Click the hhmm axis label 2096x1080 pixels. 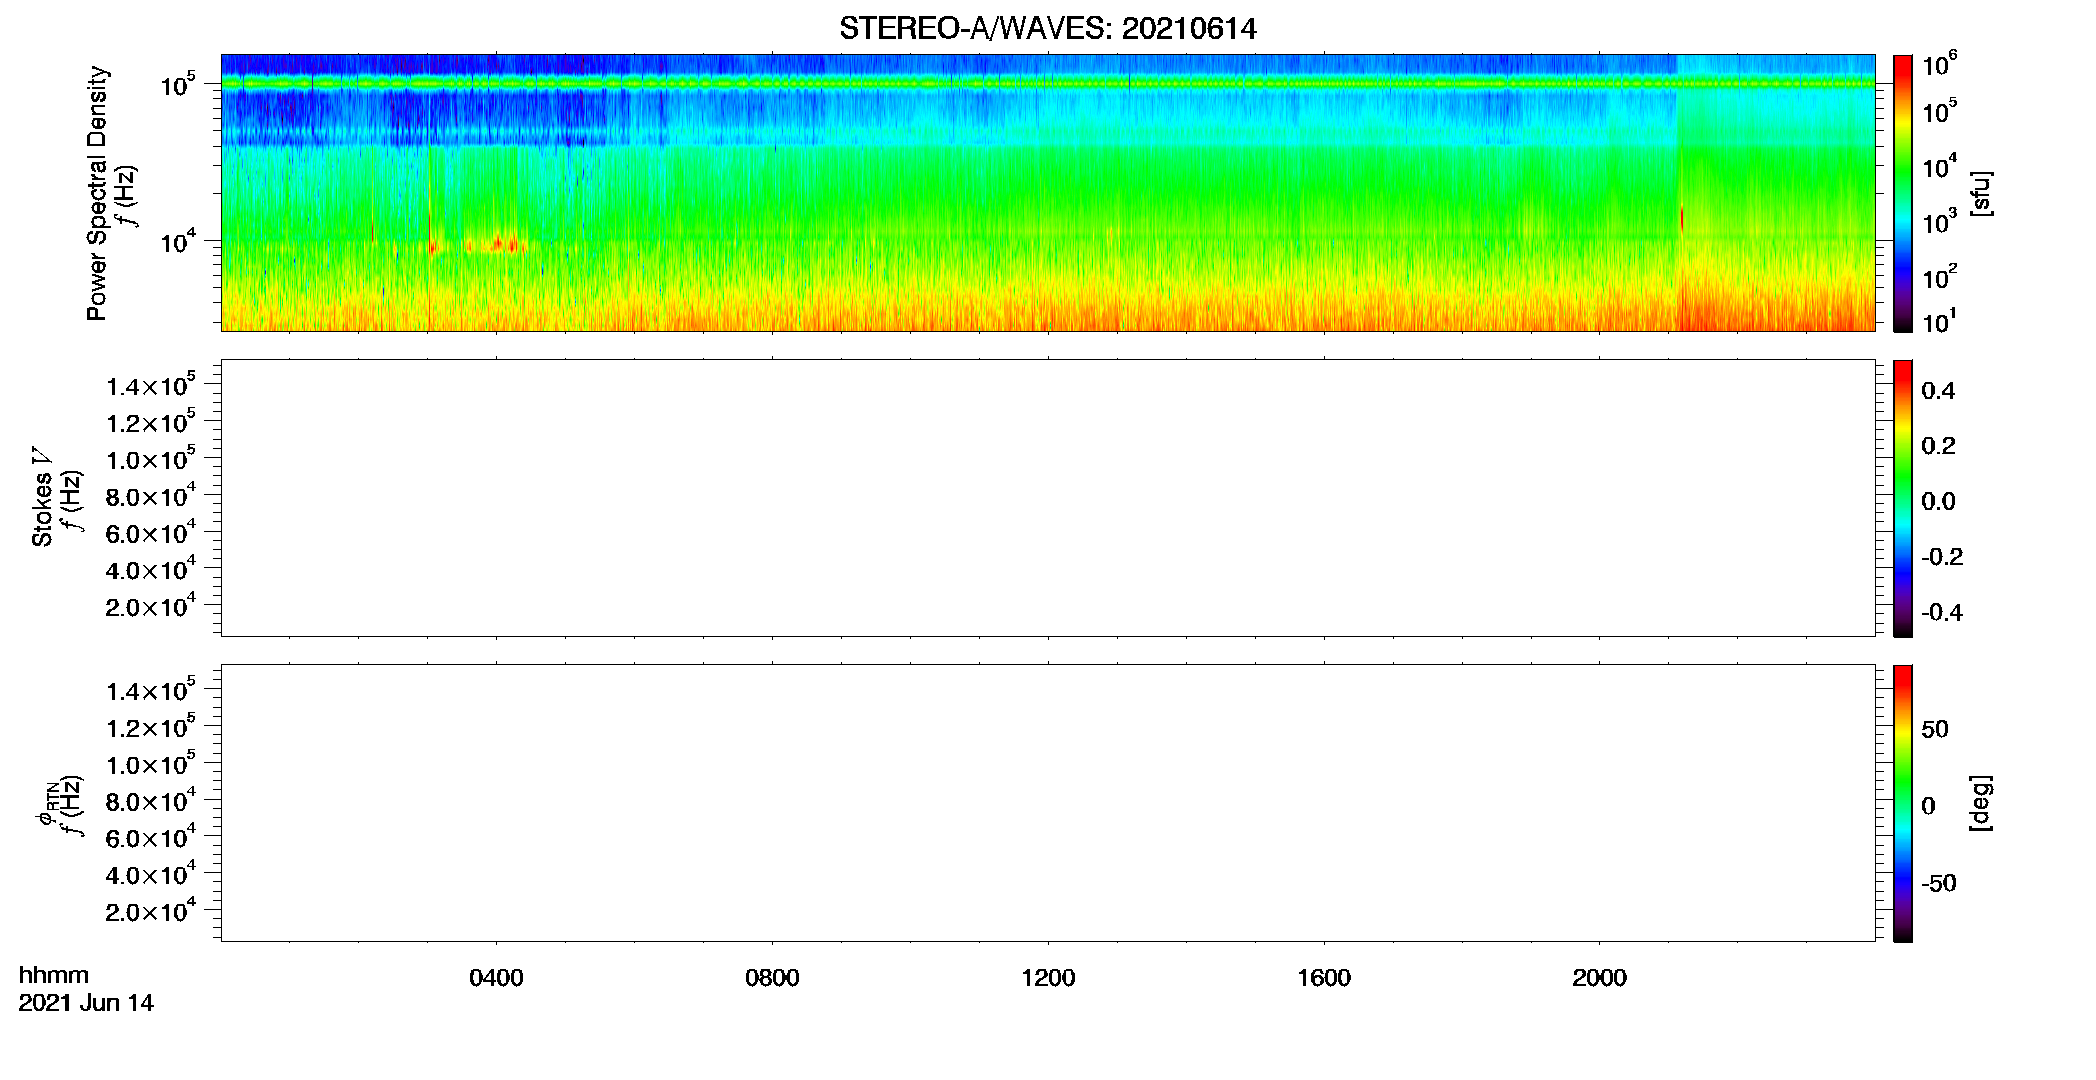tap(54, 975)
